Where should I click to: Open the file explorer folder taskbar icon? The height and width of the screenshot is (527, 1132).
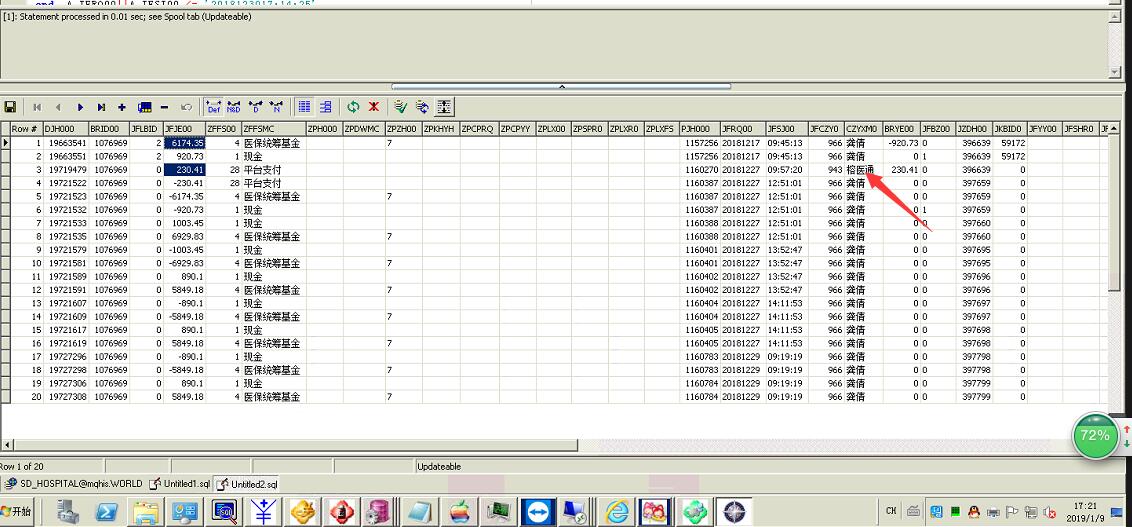[x=145, y=513]
